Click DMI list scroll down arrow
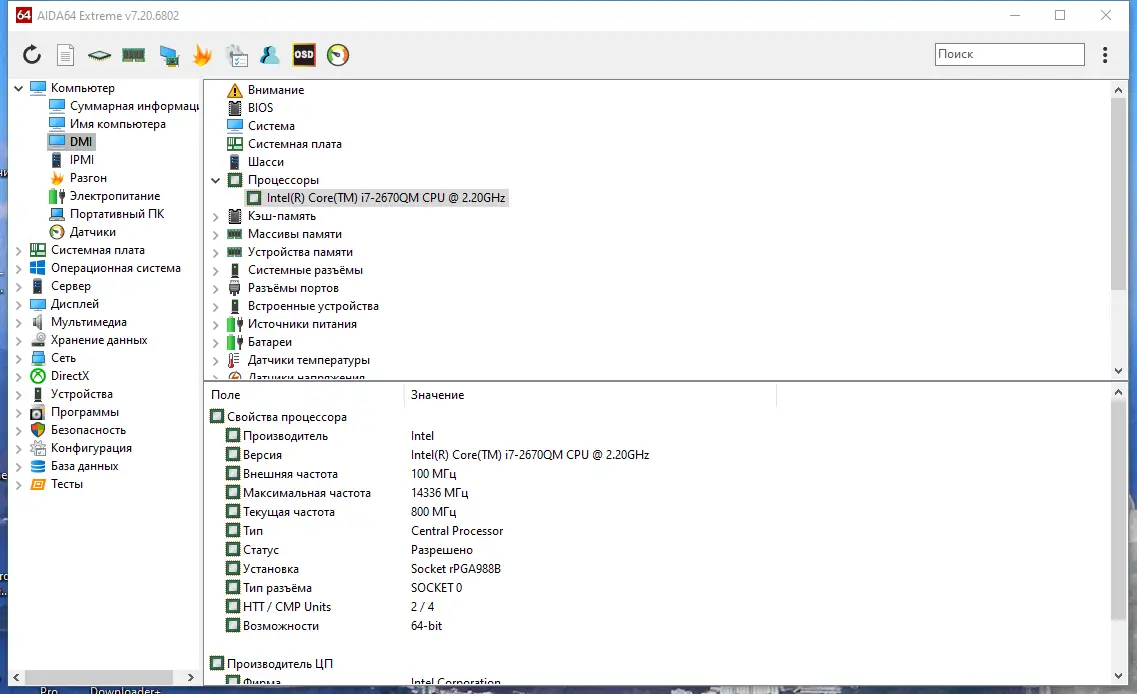The width and height of the screenshot is (1137, 694). (x=1118, y=371)
